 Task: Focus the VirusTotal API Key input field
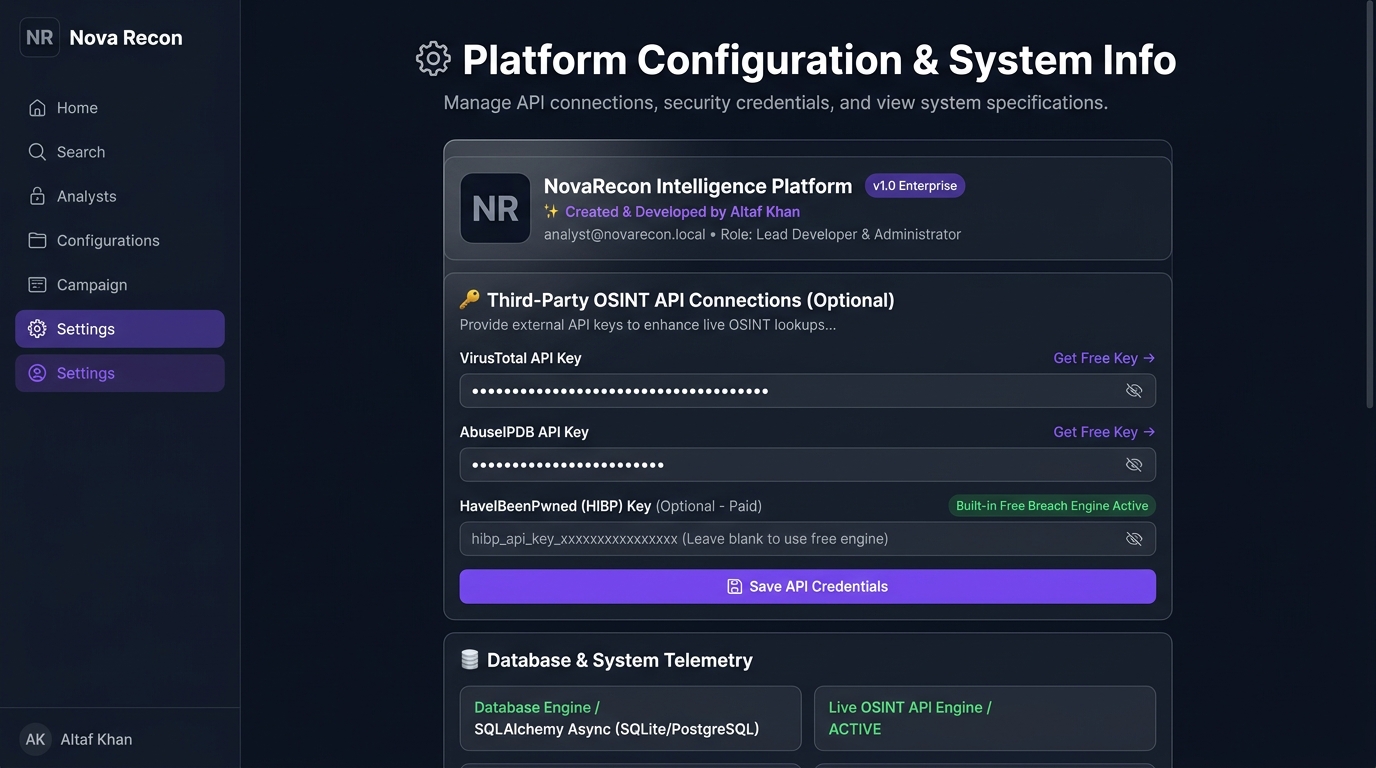(808, 391)
